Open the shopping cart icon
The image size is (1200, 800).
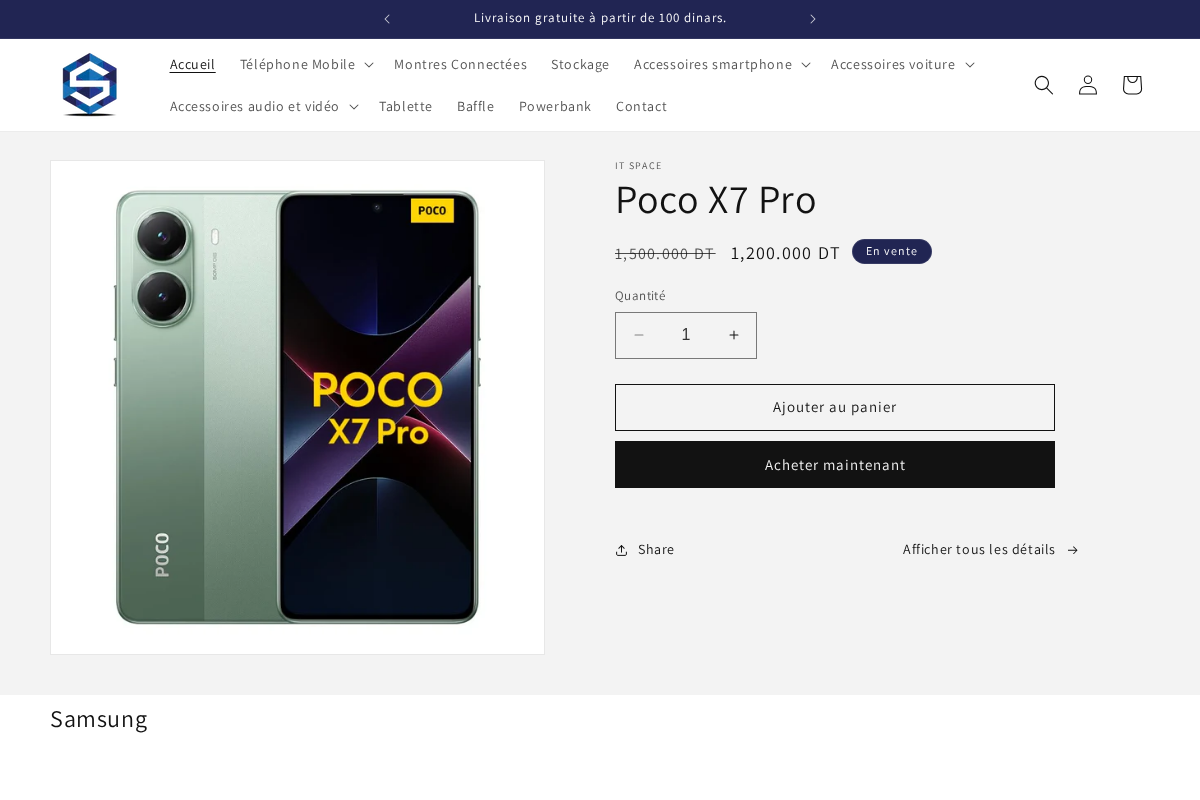(x=1131, y=85)
